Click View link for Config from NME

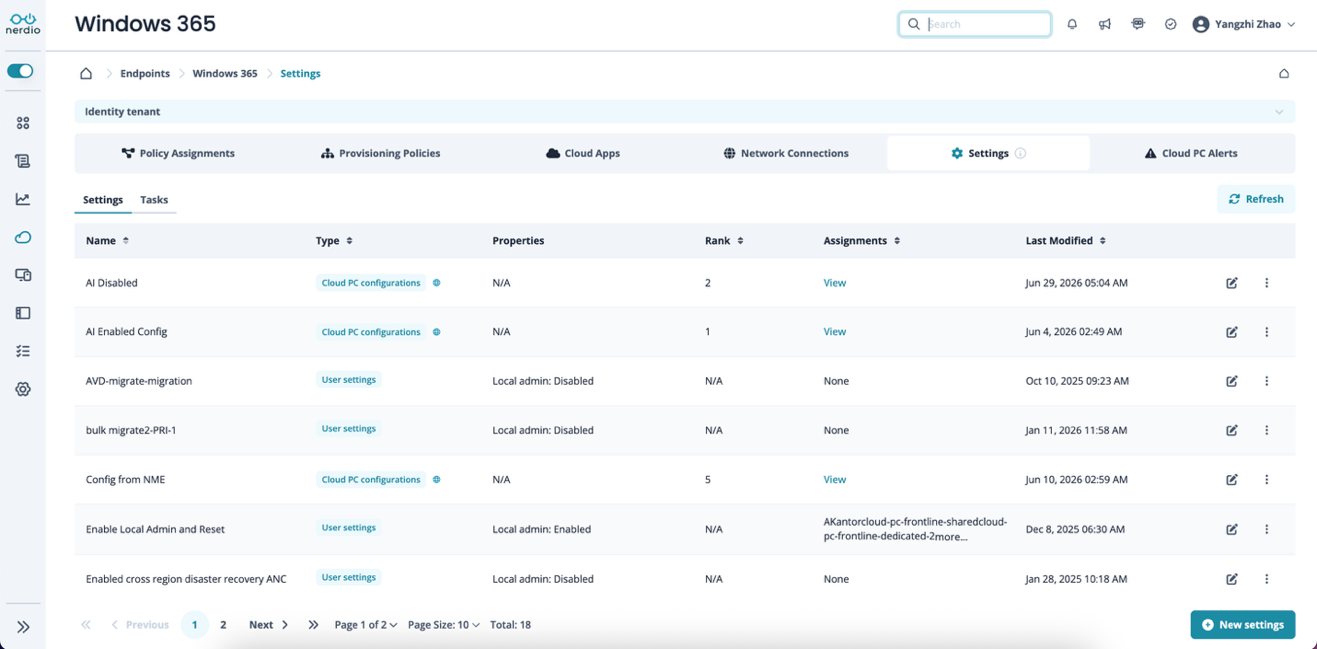pyautogui.click(x=835, y=480)
